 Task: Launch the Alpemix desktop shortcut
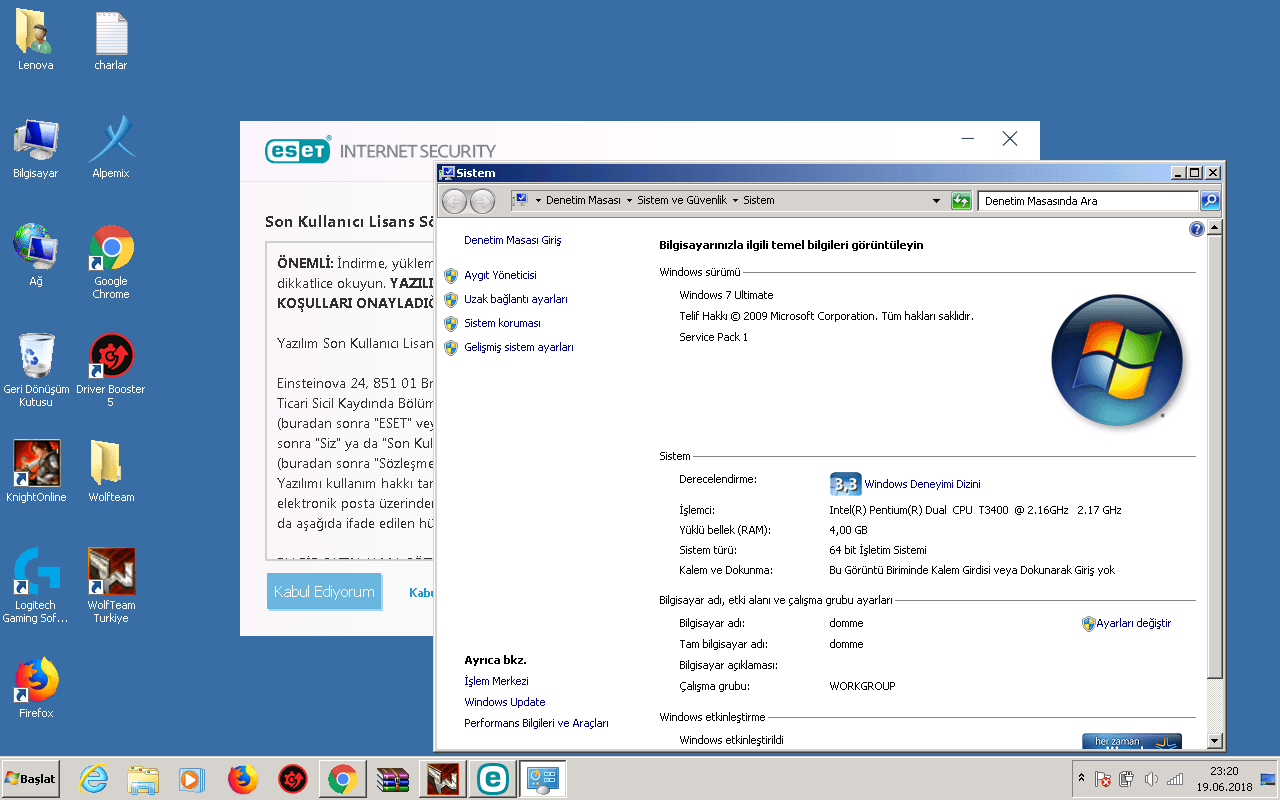(111, 148)
